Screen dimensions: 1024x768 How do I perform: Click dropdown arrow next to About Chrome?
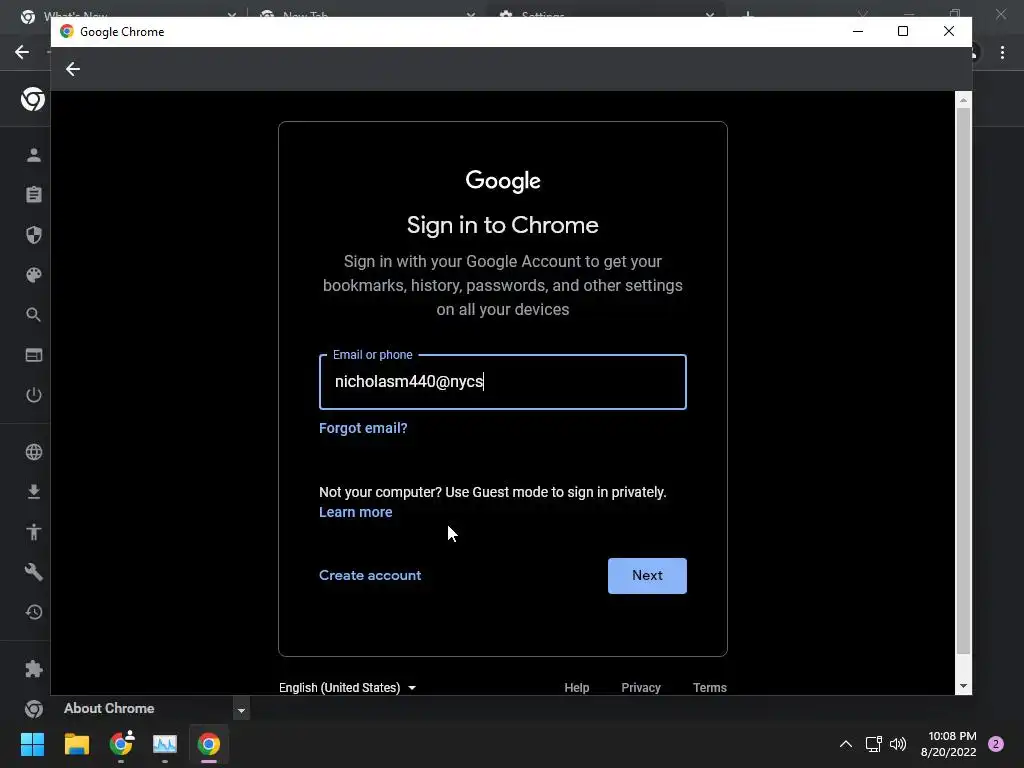241,710
